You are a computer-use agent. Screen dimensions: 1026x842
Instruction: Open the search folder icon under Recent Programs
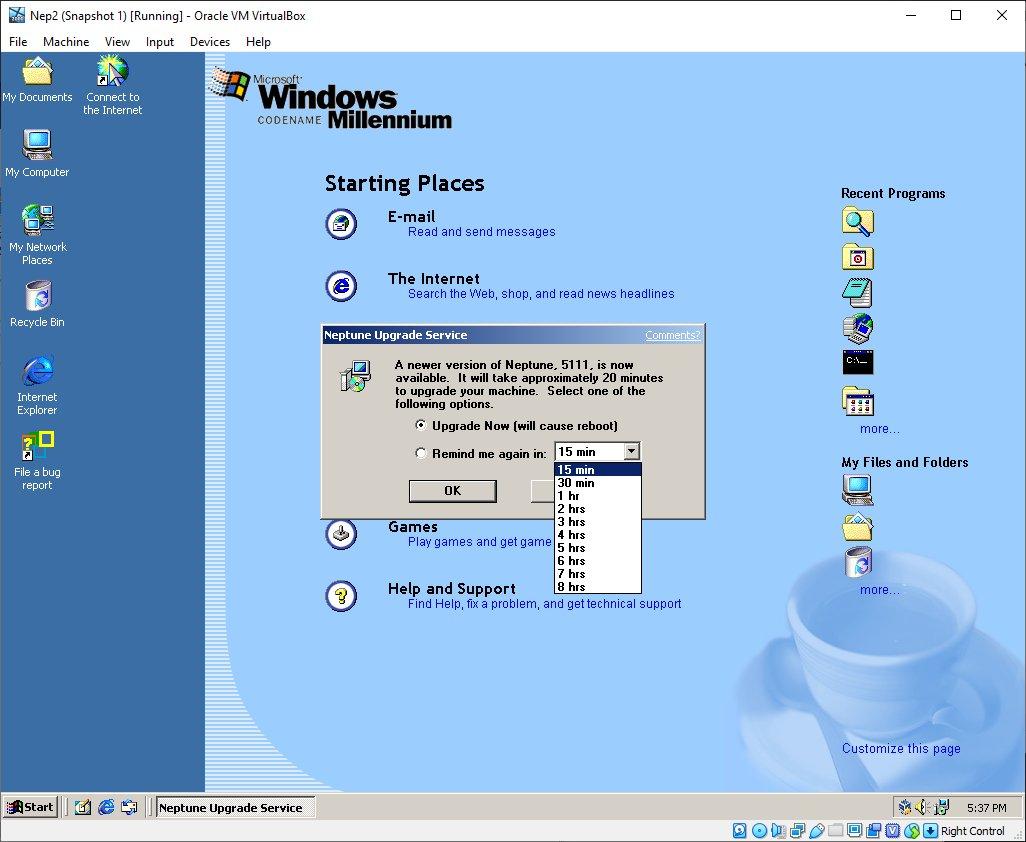[x=857, y=222]
